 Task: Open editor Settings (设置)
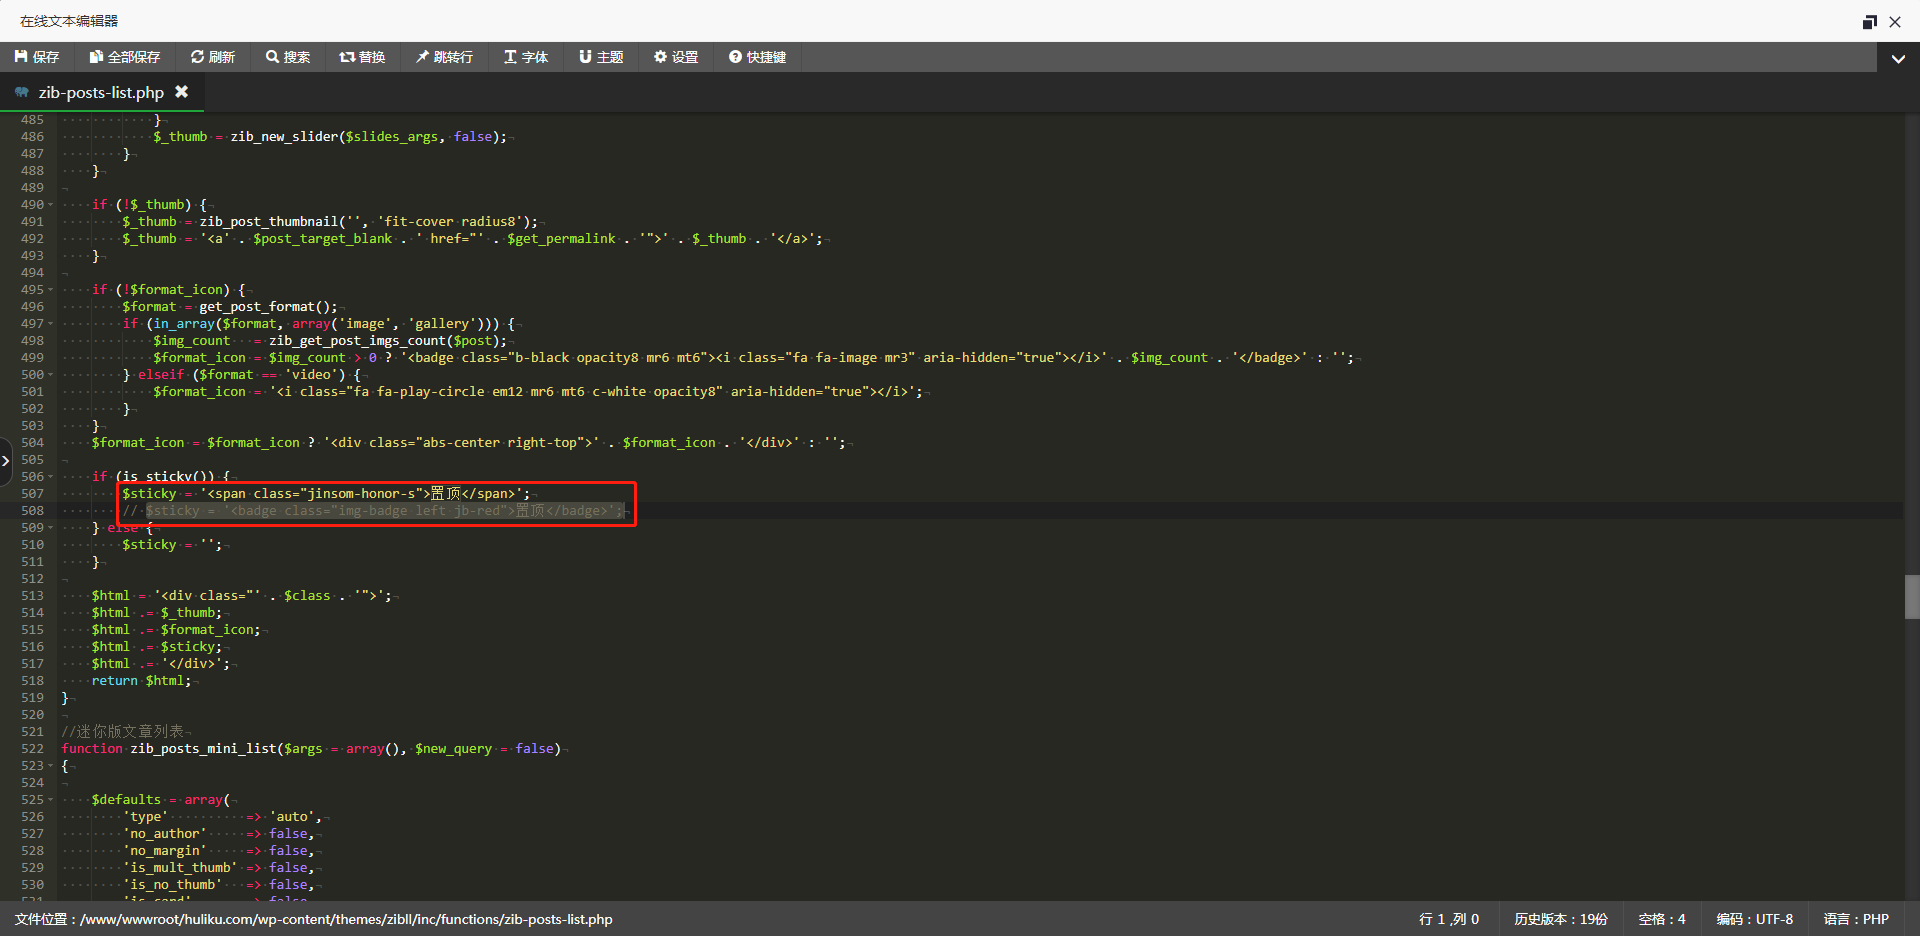pyautogui.click(x=676, y=57)
